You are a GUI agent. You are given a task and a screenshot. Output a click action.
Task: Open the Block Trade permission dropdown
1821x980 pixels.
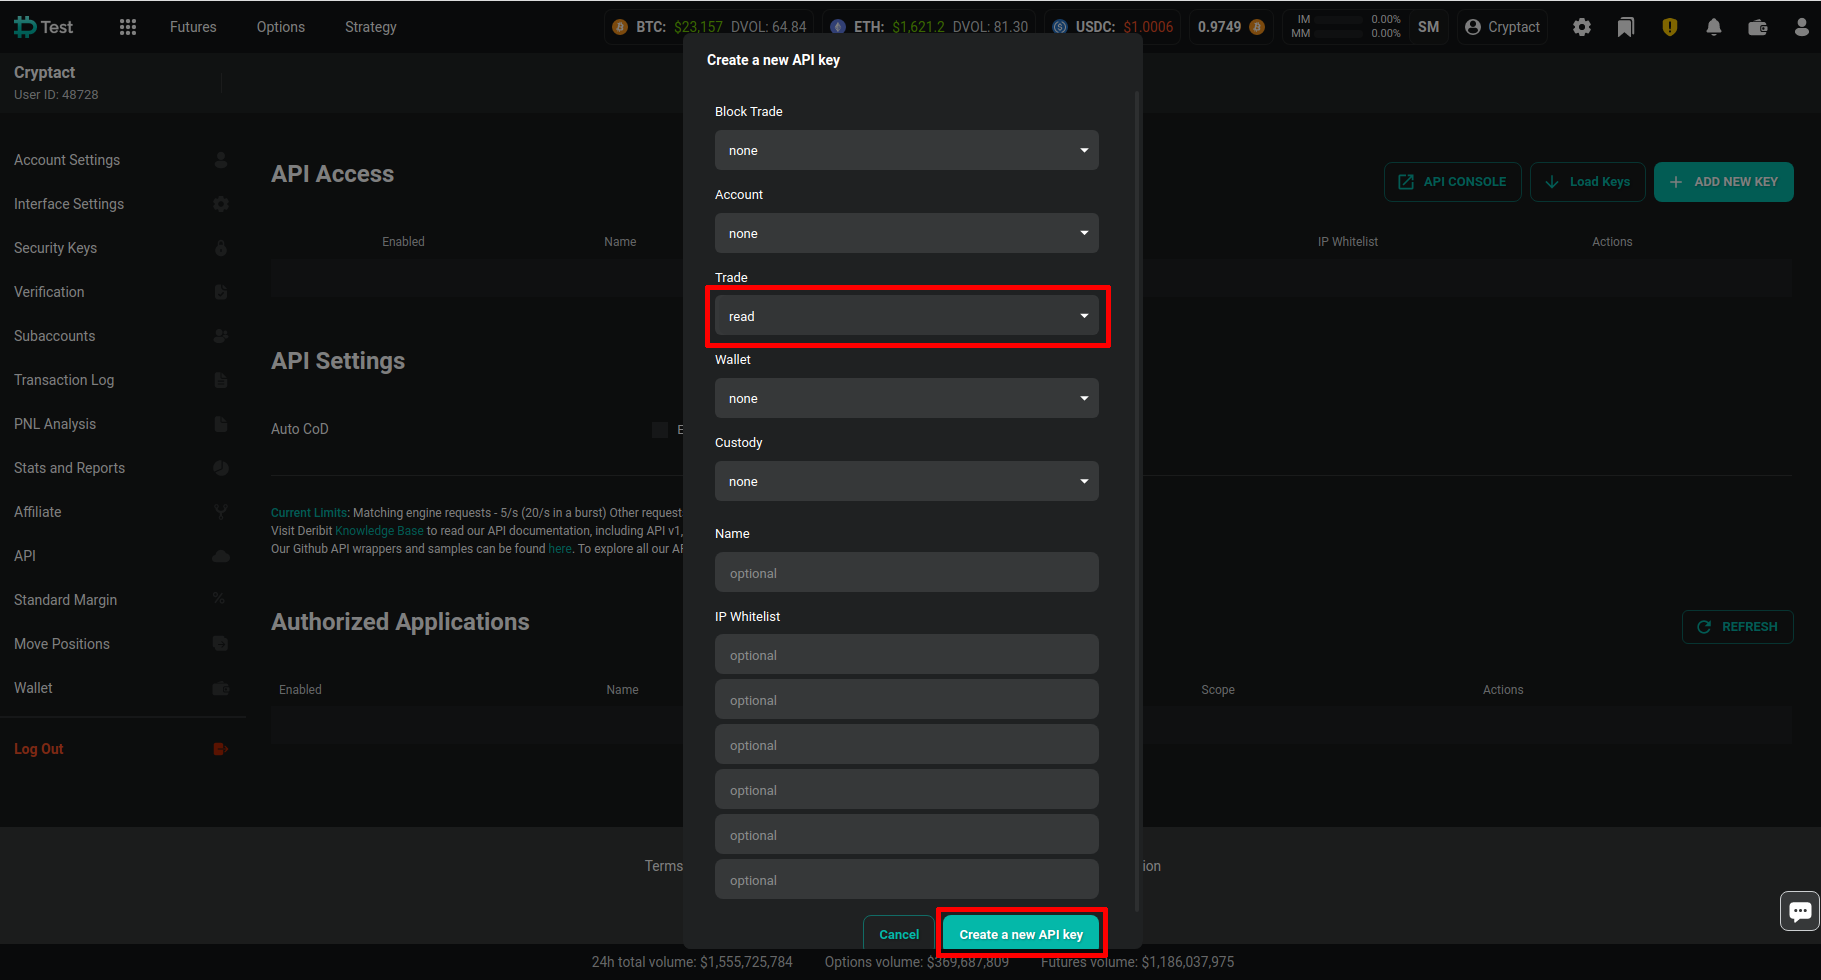[907, 150]
